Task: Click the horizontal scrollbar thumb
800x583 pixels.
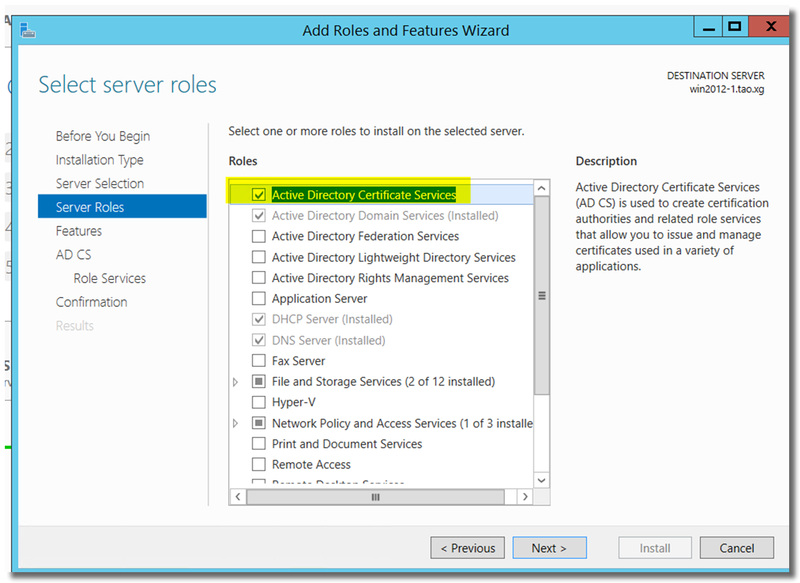Action: [x=376, y=497]
